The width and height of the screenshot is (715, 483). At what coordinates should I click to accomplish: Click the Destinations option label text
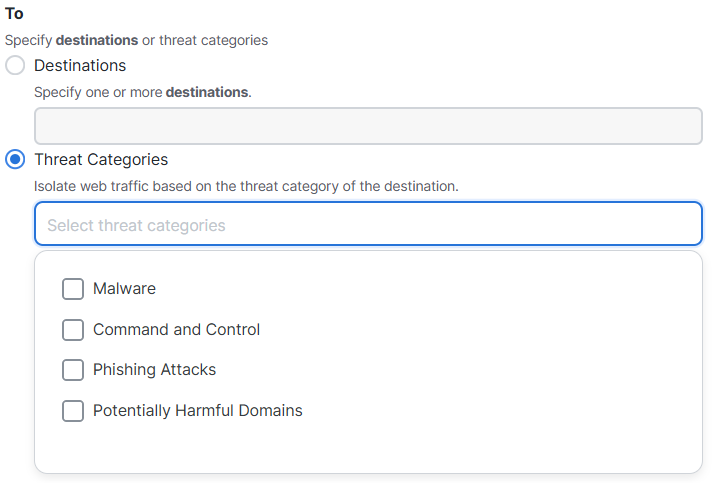80,66
